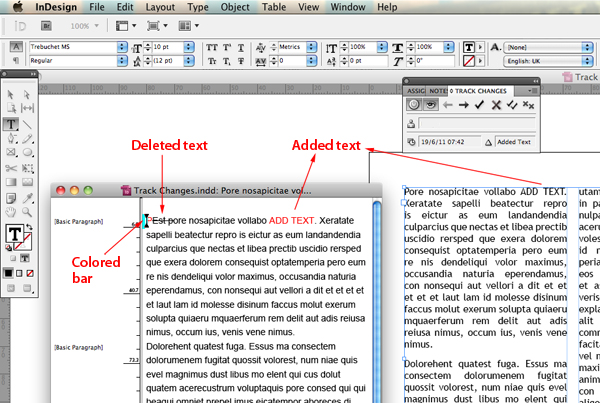The image size is (600, 403).
Task: Select the Rectangle Frame tool
Action: [x=11, y=153]
